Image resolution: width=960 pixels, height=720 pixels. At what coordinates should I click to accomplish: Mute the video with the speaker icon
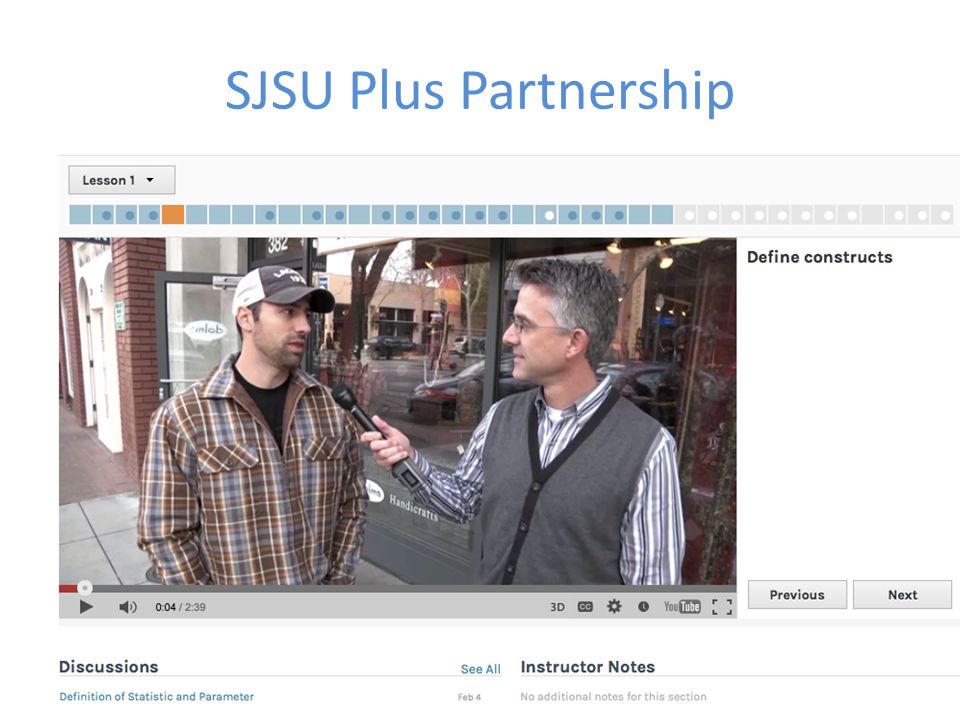coord(127,607)
